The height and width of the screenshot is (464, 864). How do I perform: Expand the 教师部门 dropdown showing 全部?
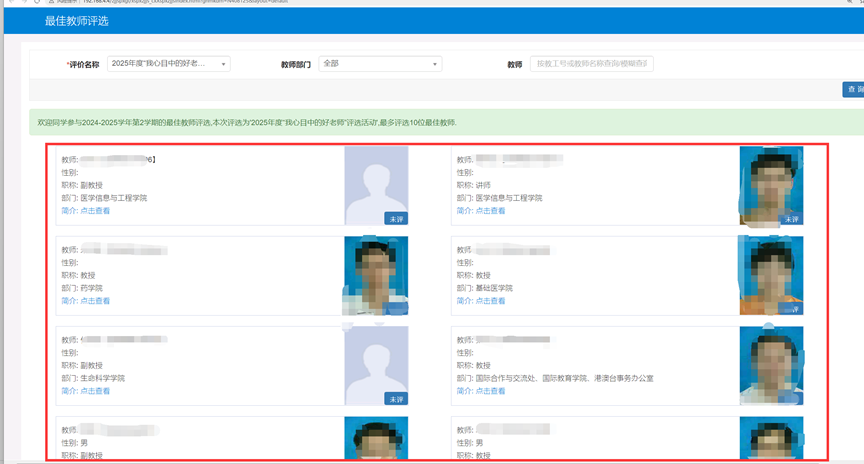pyautogui.click(x=380, y=64)
